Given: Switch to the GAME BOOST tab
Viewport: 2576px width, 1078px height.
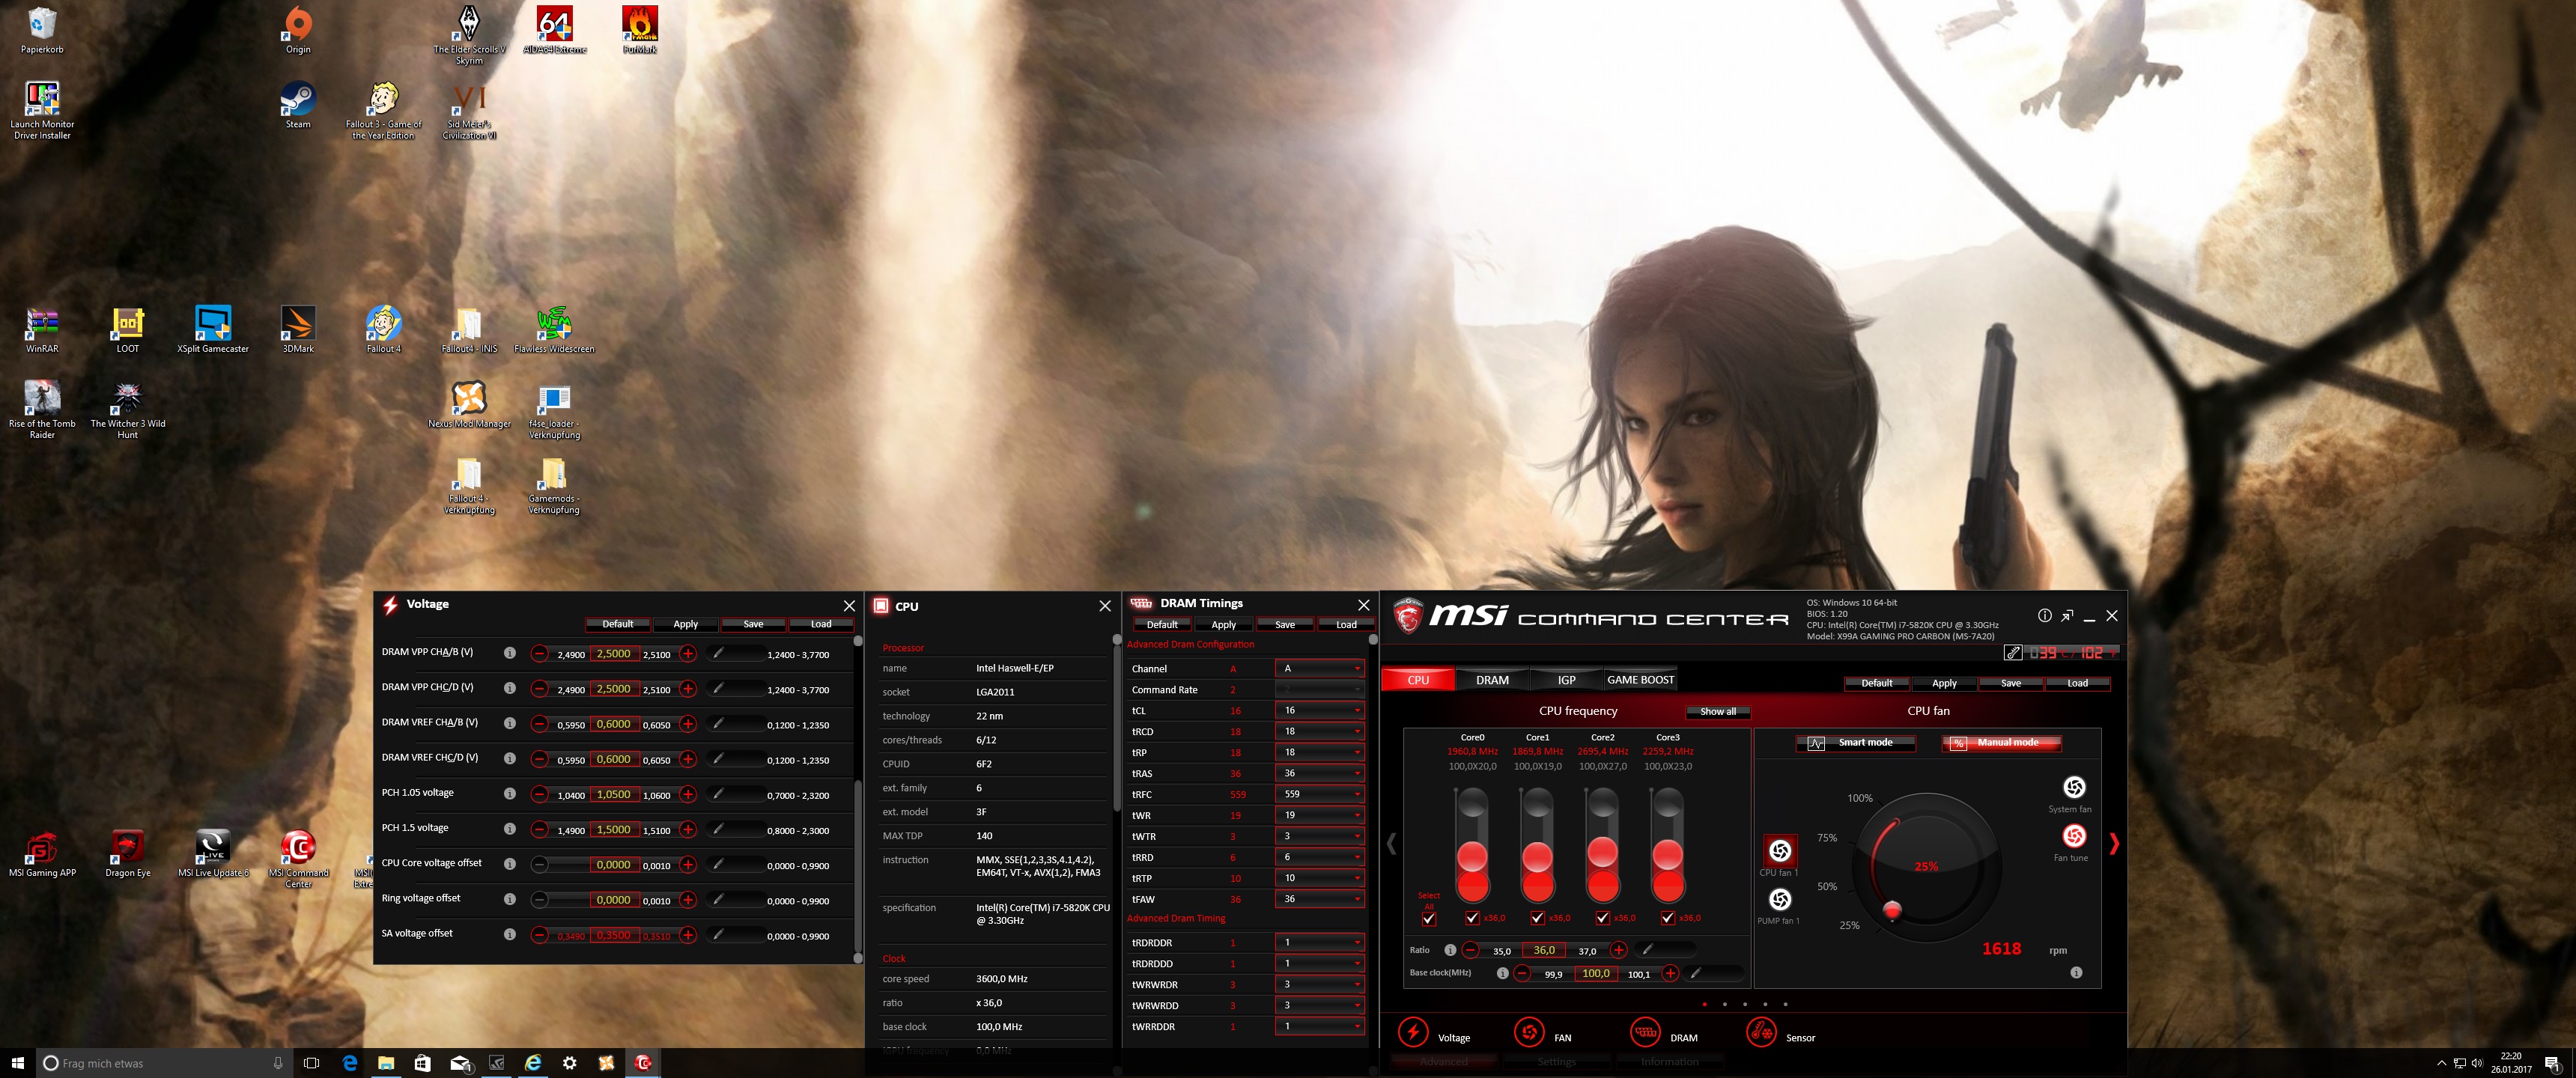Looking at the screenshot, I should click(x=1640, y=680).
